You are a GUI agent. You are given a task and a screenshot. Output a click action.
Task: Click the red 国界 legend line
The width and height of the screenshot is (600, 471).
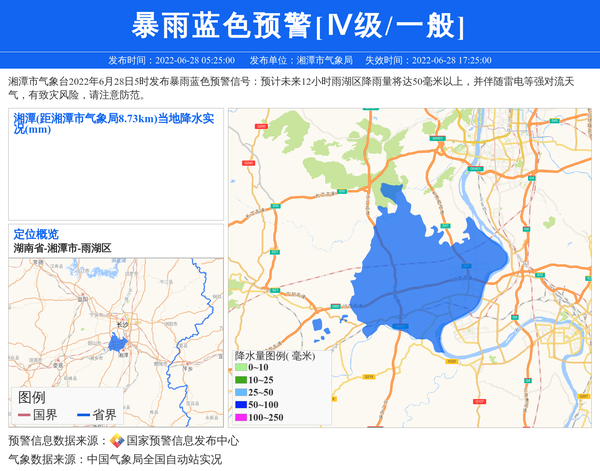click(x=22, y=415)
